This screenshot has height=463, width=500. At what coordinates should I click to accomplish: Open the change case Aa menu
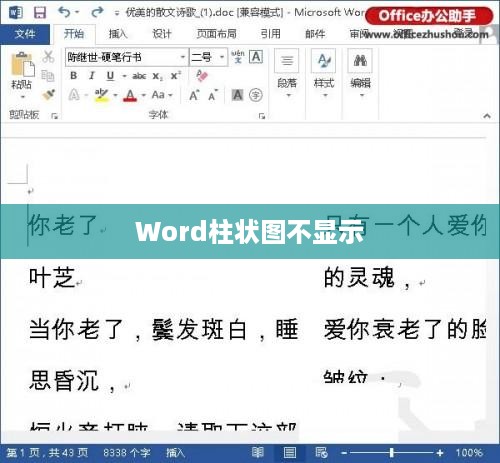[x=162, y=95]
